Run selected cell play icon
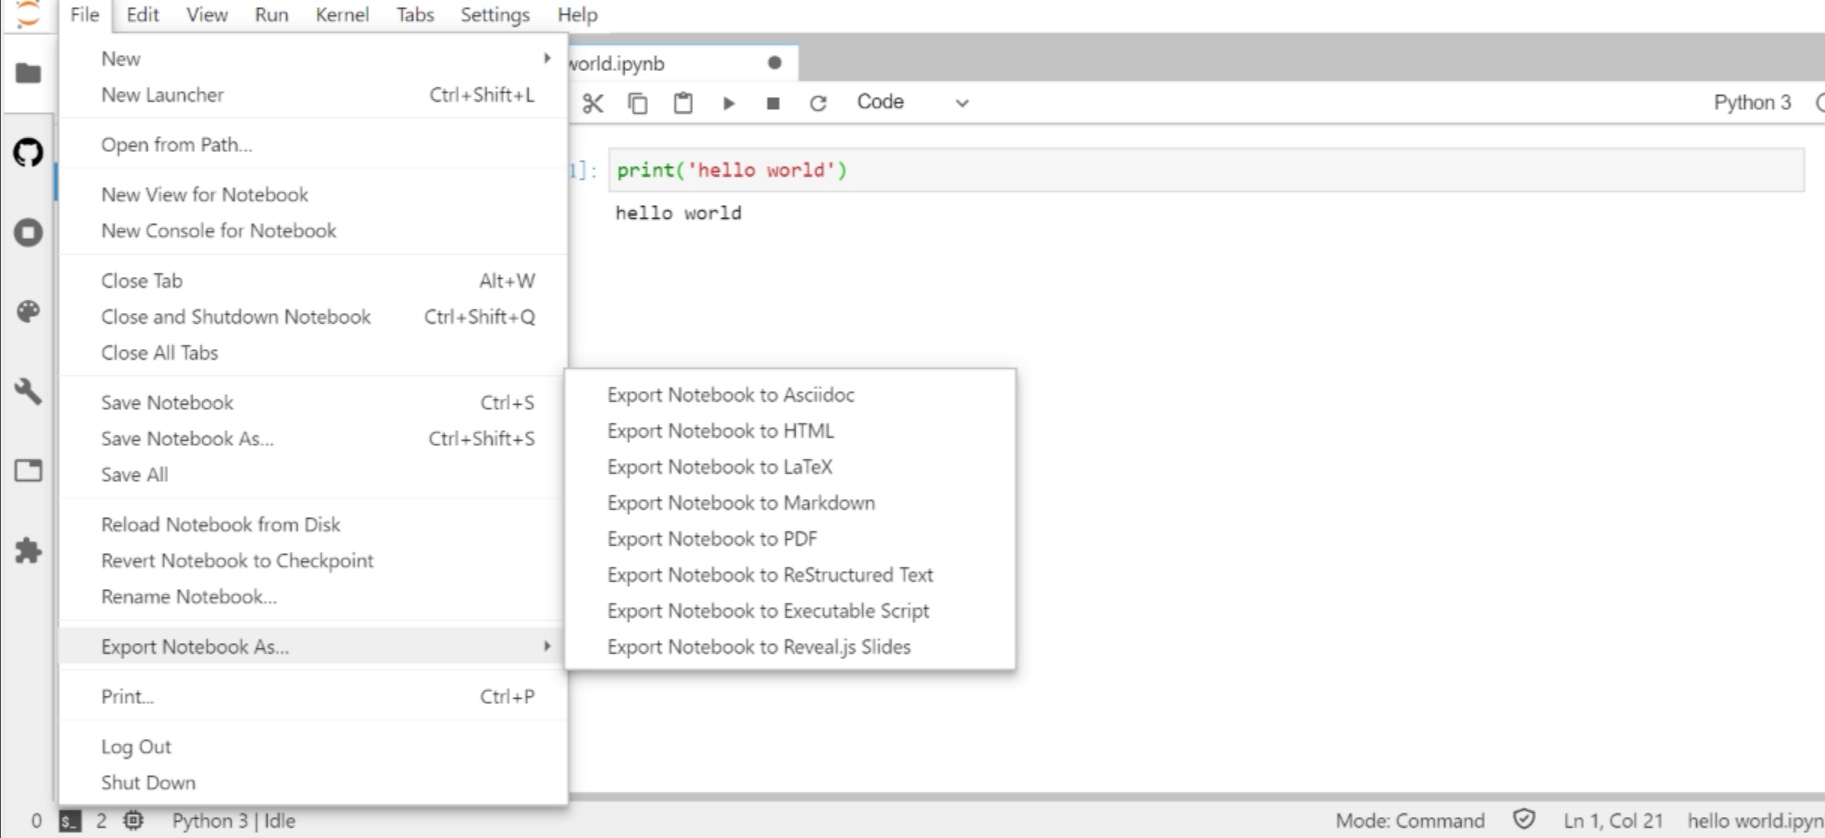The height and width of the screenshot is (838, 1825). point(729,103)
